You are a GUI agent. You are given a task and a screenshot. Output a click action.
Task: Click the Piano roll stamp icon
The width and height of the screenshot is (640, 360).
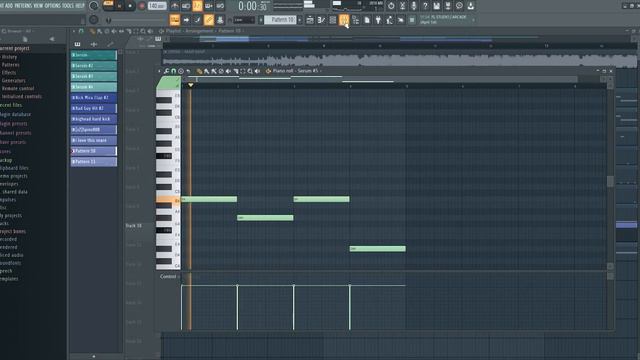pyautogui.click(x=181, y=71)
